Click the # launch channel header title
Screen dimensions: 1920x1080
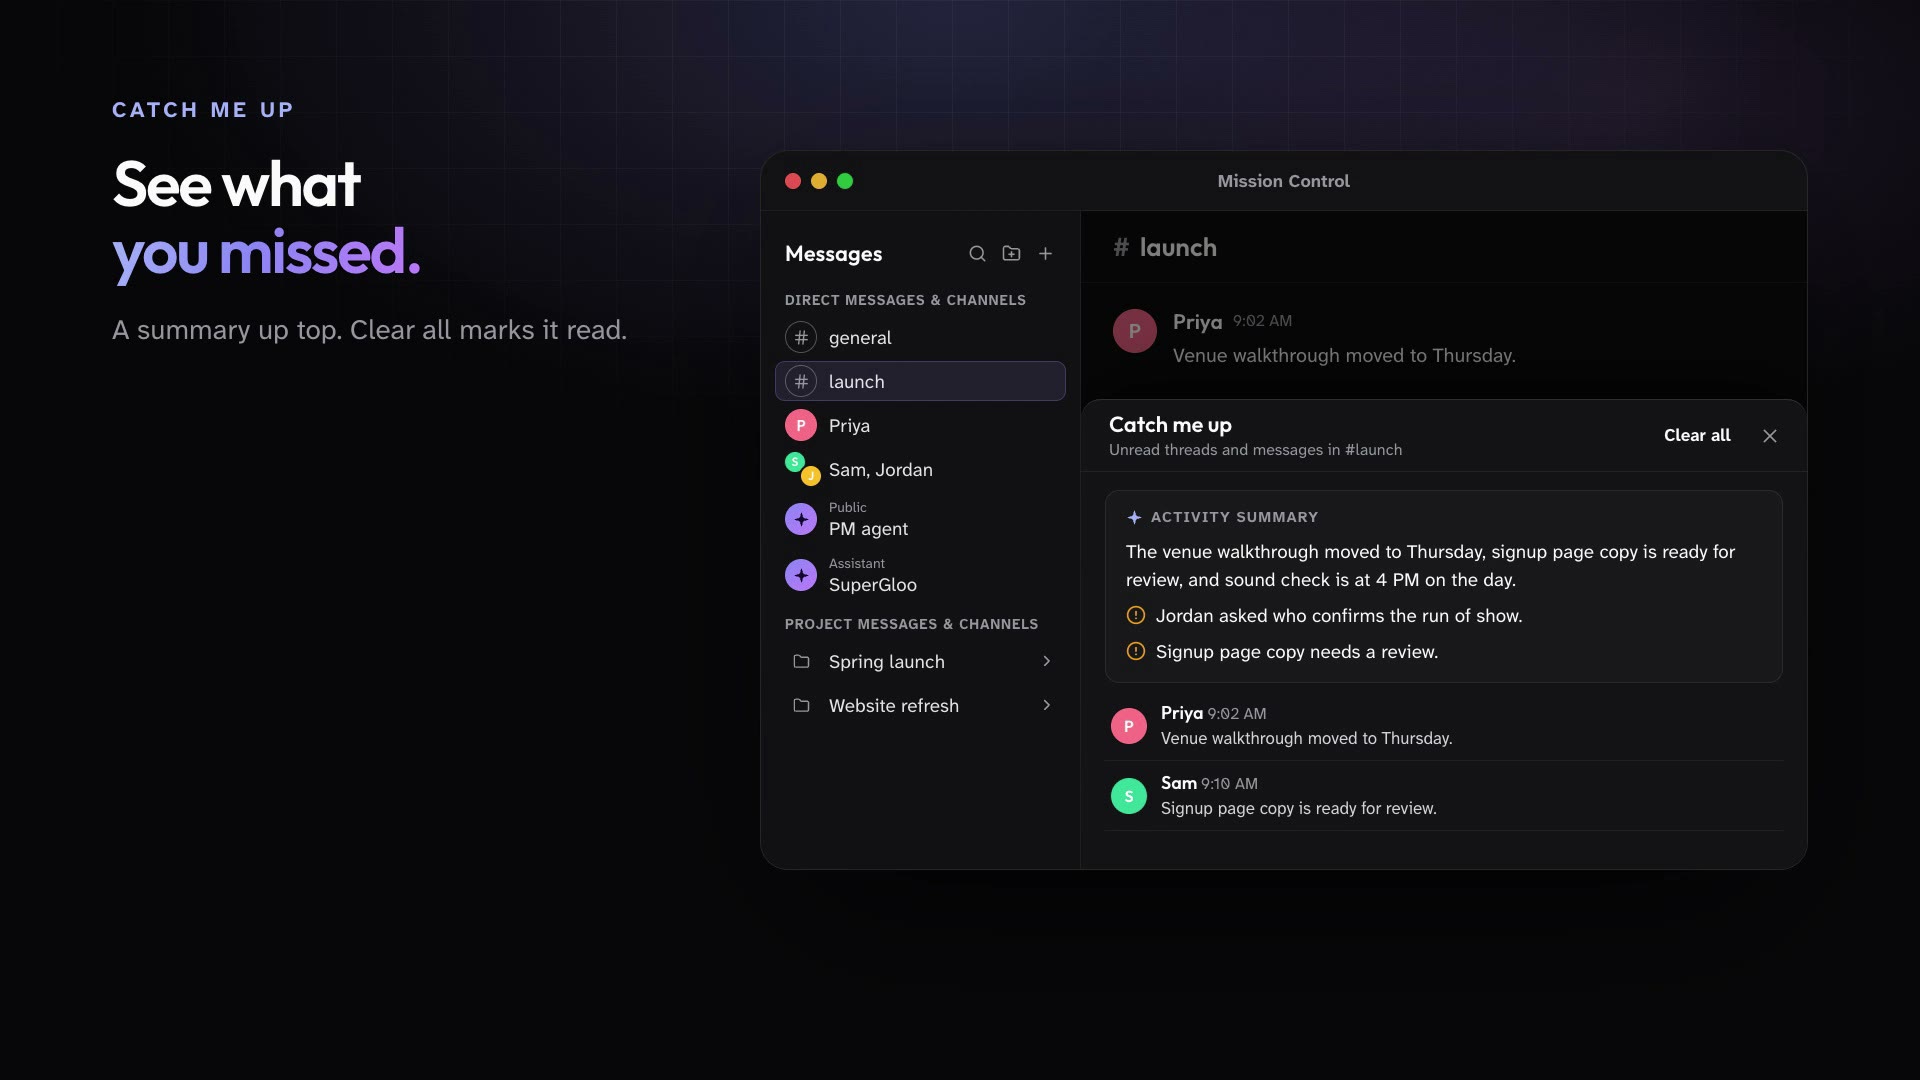pos(1165,248)
